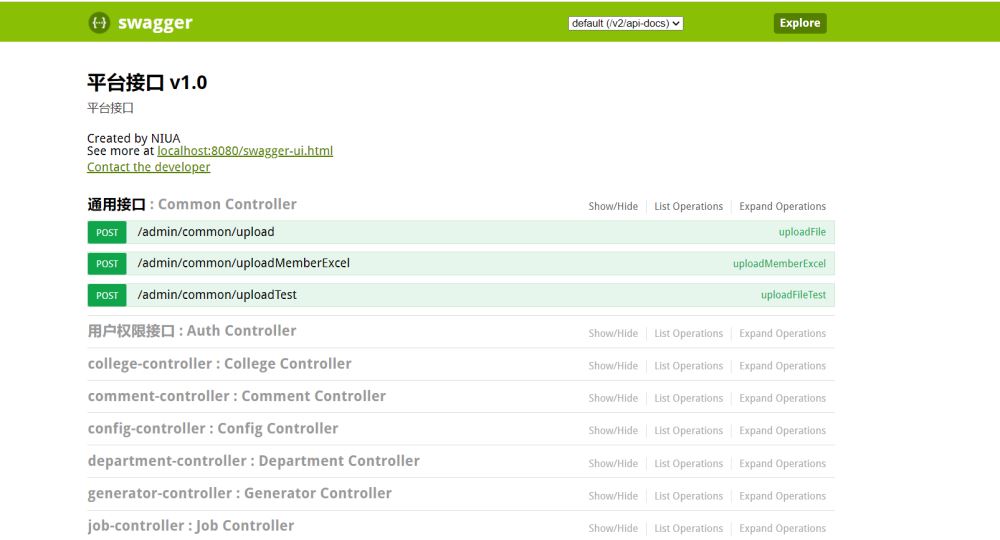Open /admin/common/uploadMemberExcel endpoint path
Viewport: 1000px width, 540px height.
coord(244,263)
